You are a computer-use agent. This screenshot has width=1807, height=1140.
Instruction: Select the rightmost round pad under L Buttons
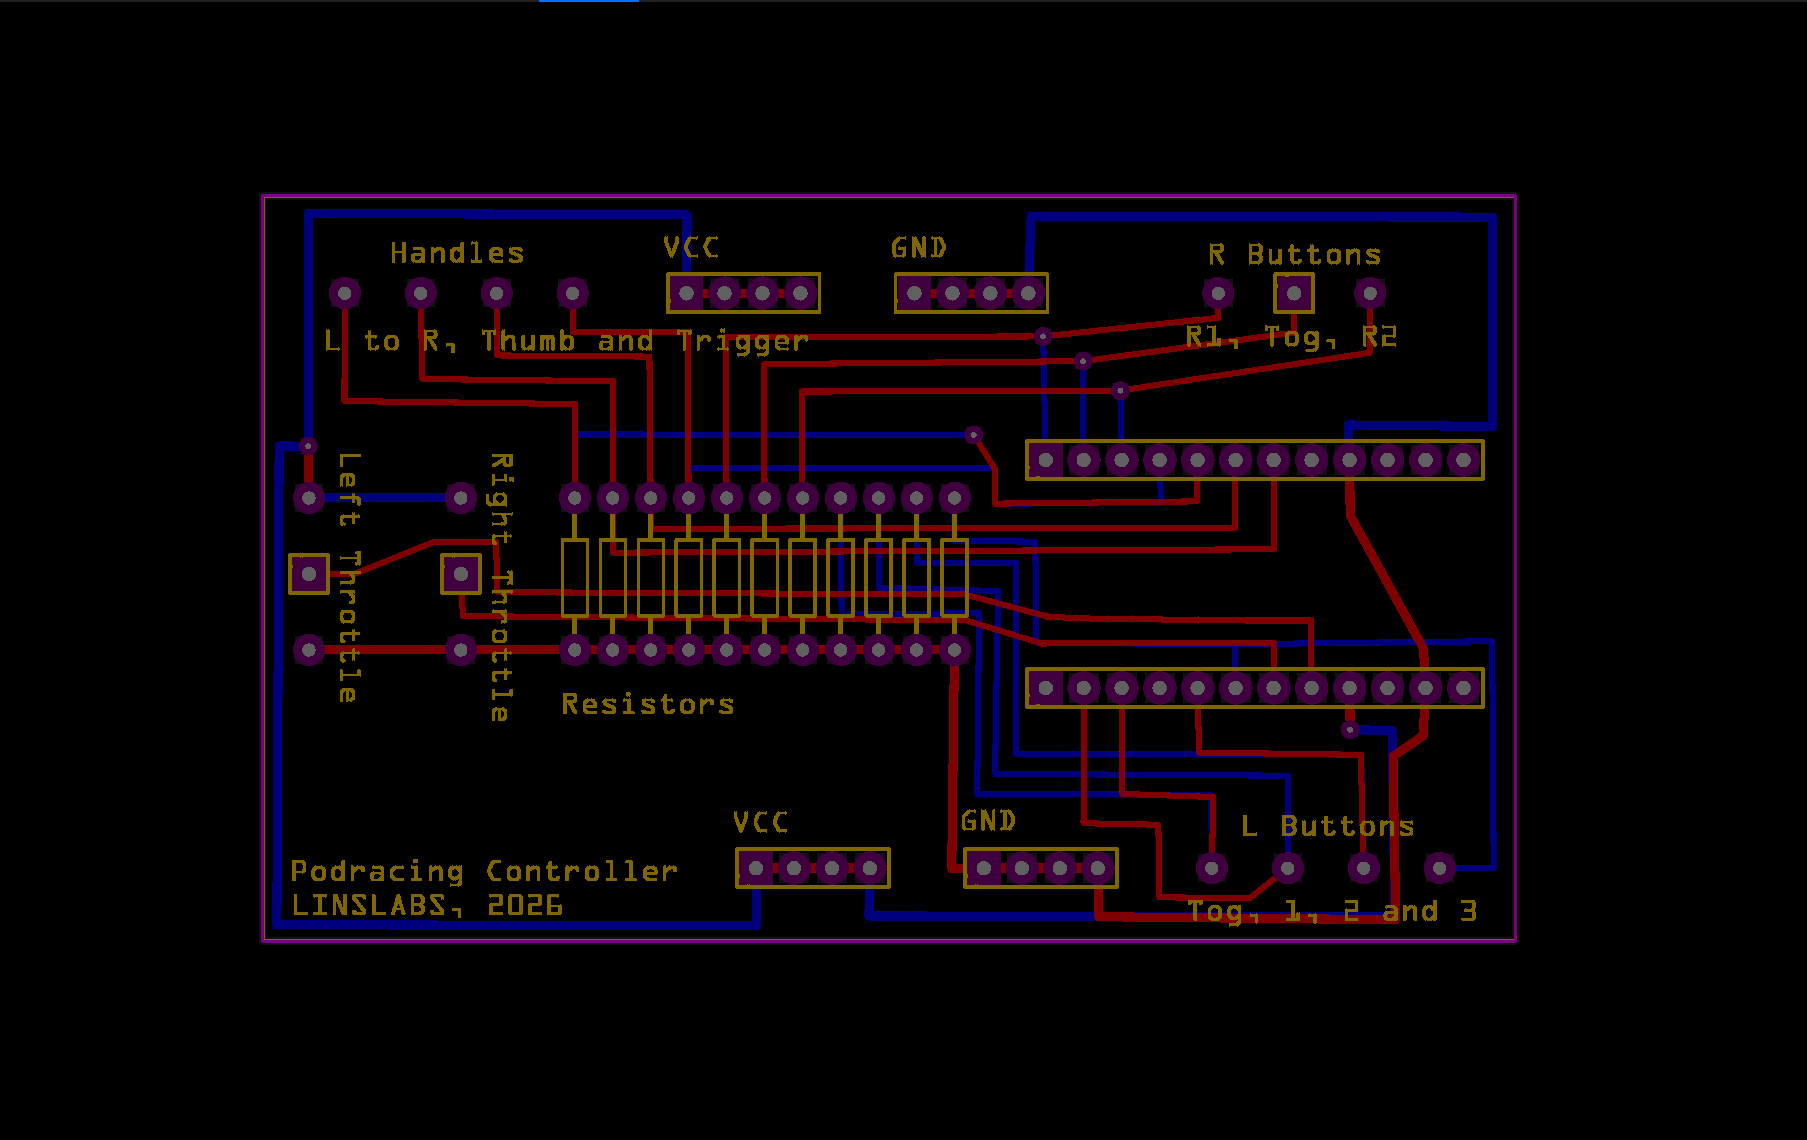click(x=1440, y=868)
